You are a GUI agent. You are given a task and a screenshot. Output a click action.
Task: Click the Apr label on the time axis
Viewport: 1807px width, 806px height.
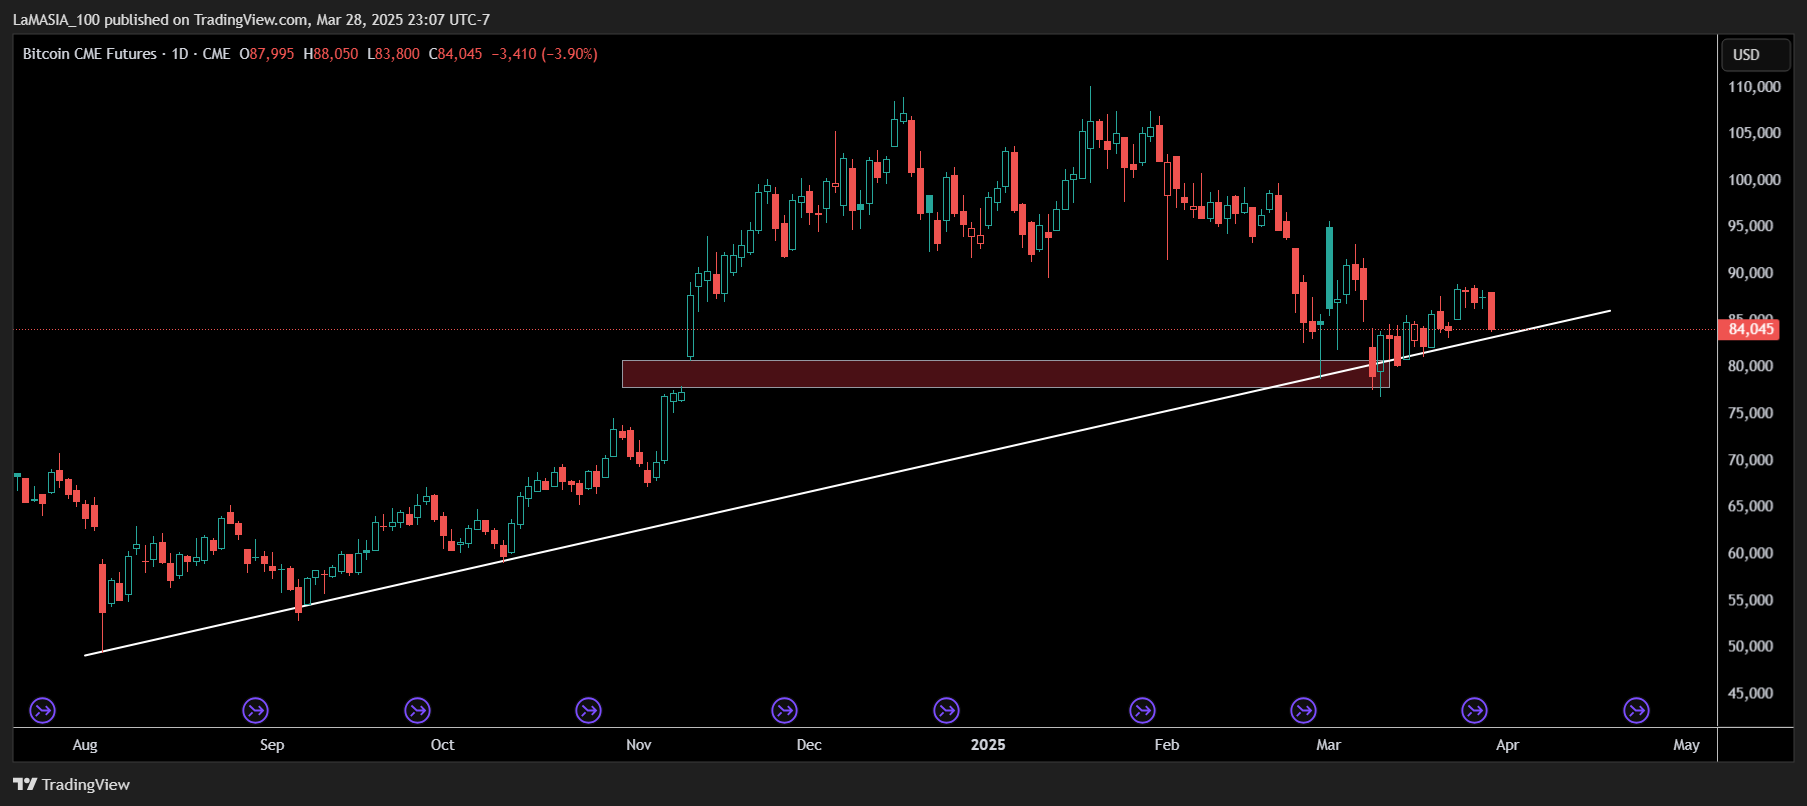tap(1507, 745)
